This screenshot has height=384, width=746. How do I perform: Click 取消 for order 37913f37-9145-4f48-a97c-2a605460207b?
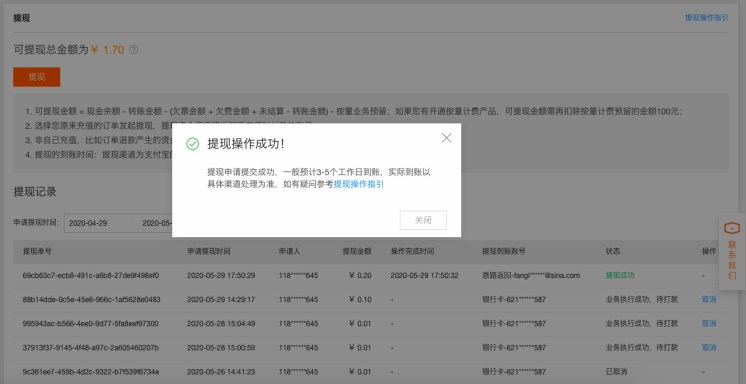point(709,347)
